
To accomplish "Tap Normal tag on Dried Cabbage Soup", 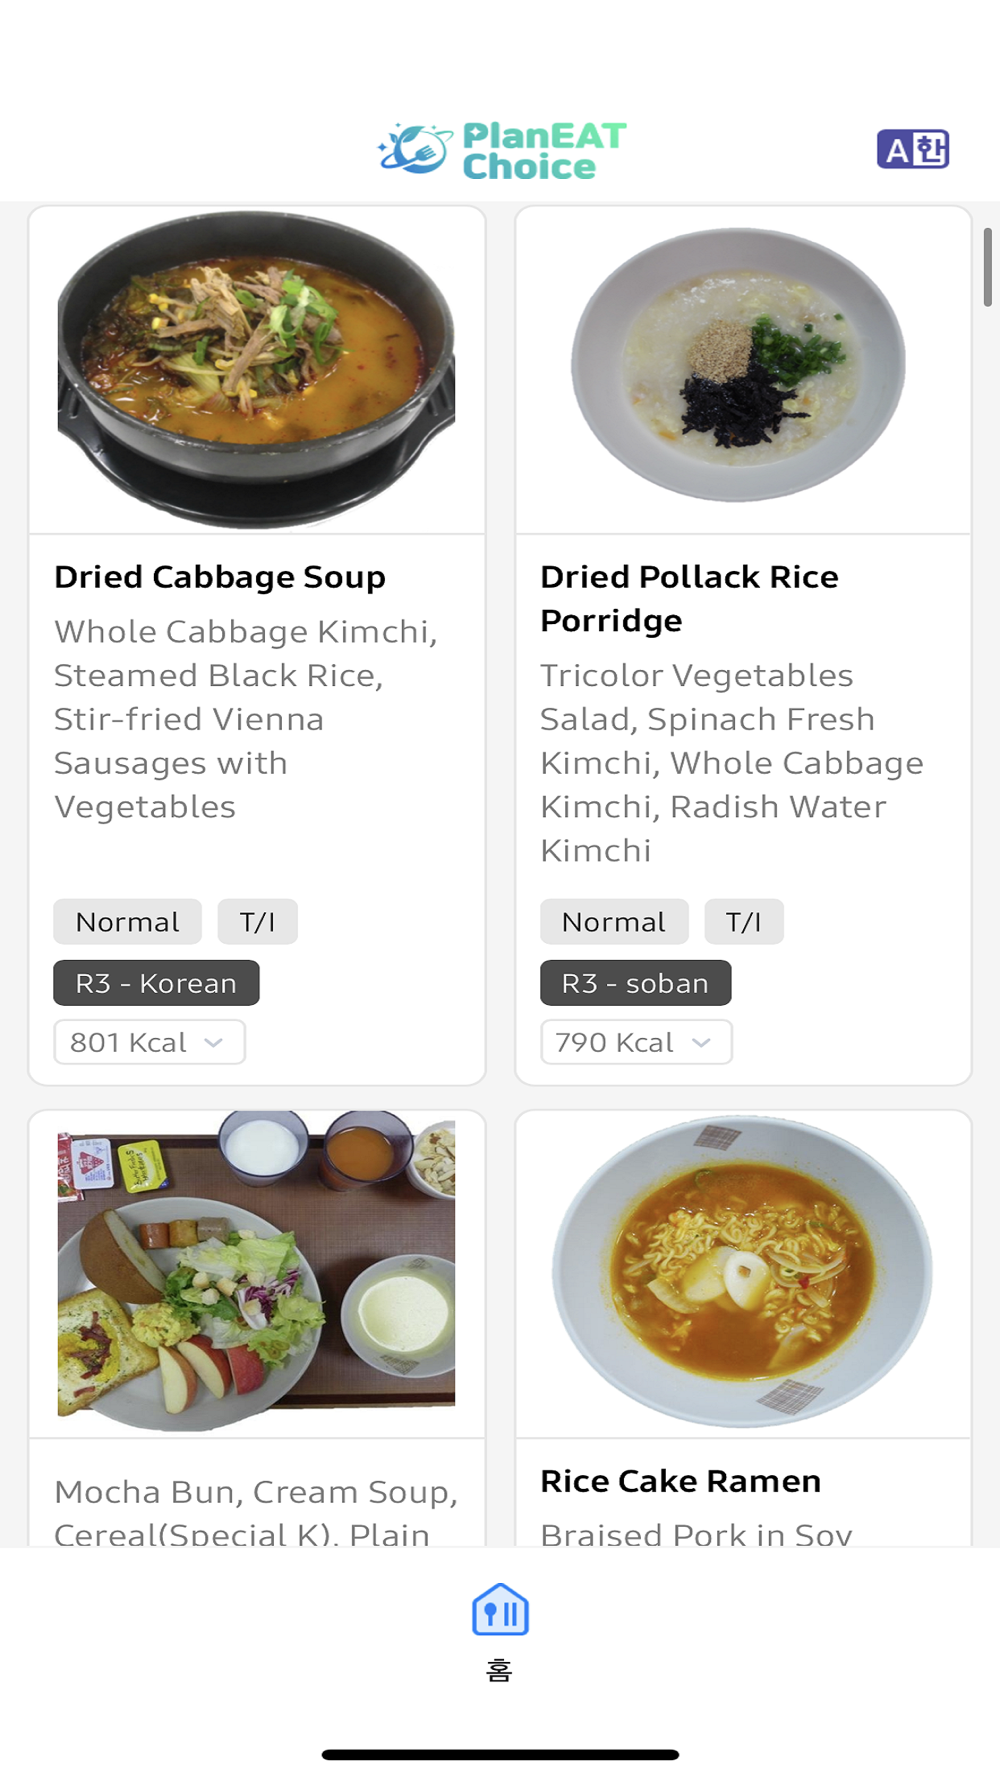I will (x=127, y=921).
